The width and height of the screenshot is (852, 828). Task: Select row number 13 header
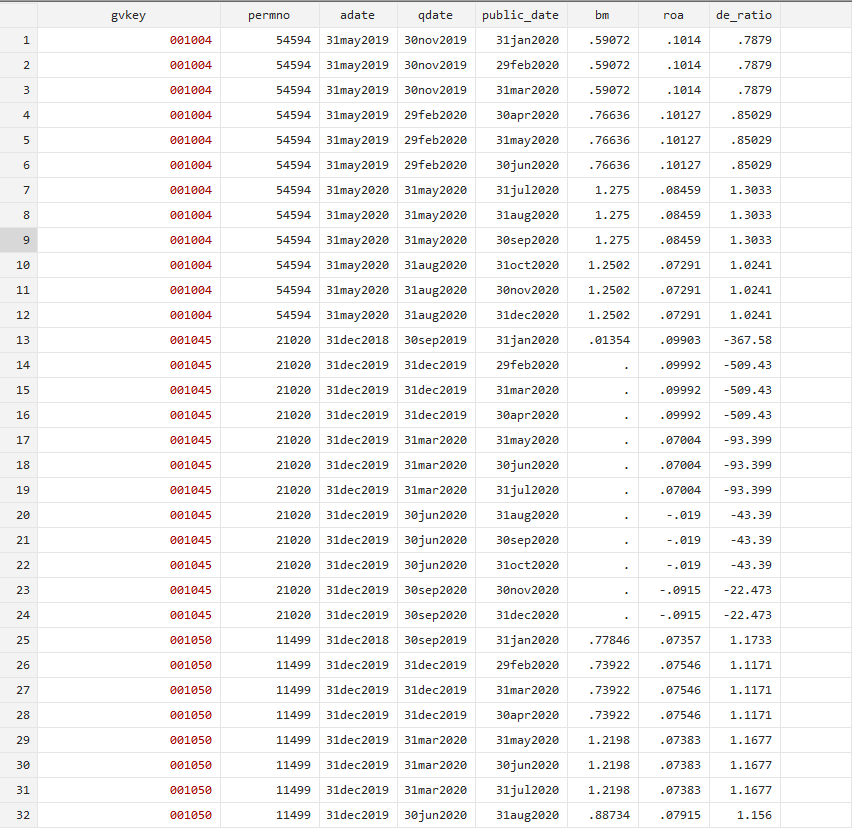[18, 340]
